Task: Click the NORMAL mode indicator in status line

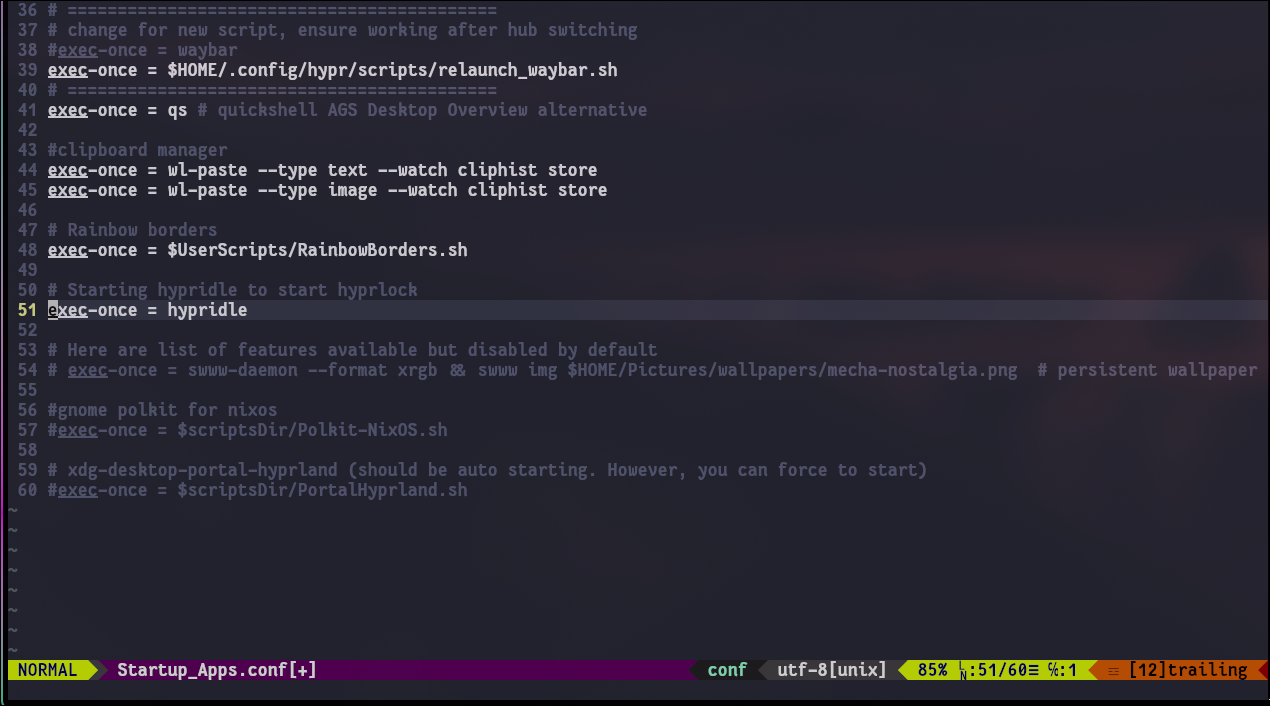Action: pos(47,670)
